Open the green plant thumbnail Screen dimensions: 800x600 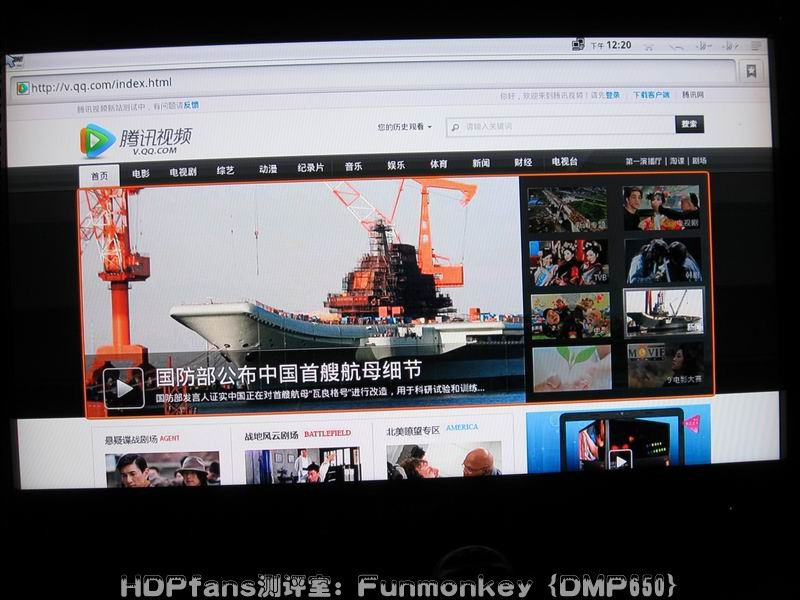(x=571, y=367)
